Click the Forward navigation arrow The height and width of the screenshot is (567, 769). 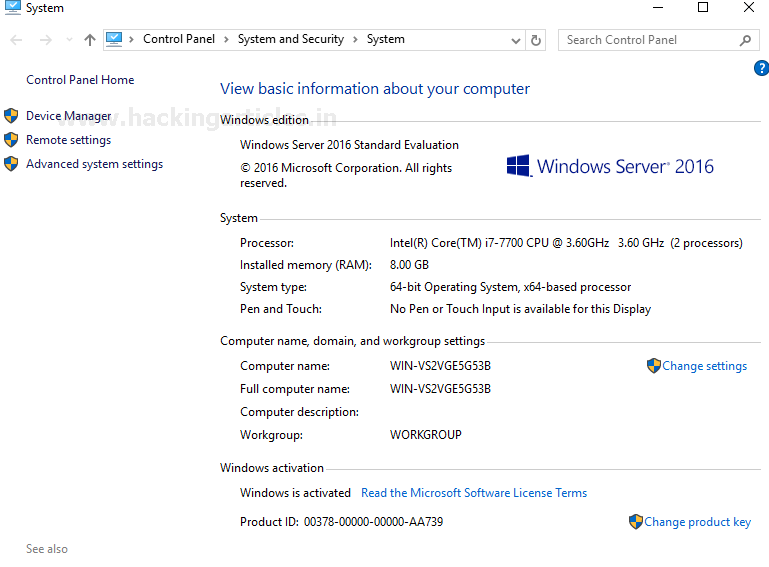click(x=46, y=40)
